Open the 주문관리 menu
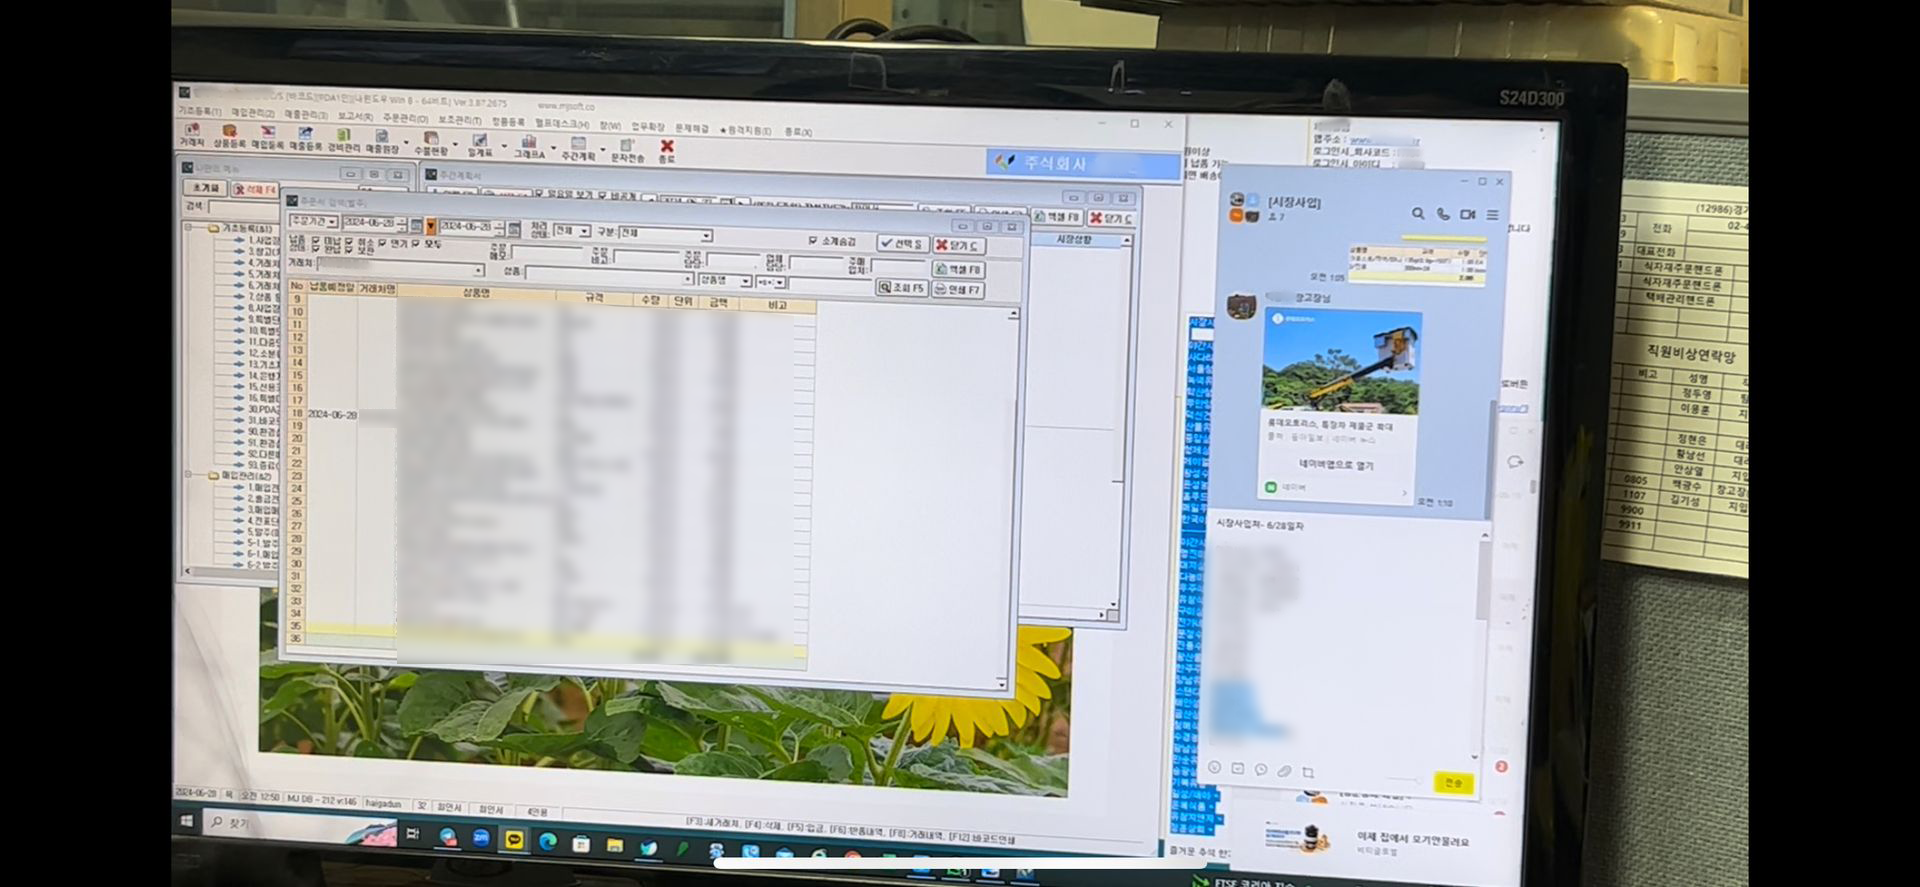The width and height of the screenshot is (1920, 887). [405, 118]
